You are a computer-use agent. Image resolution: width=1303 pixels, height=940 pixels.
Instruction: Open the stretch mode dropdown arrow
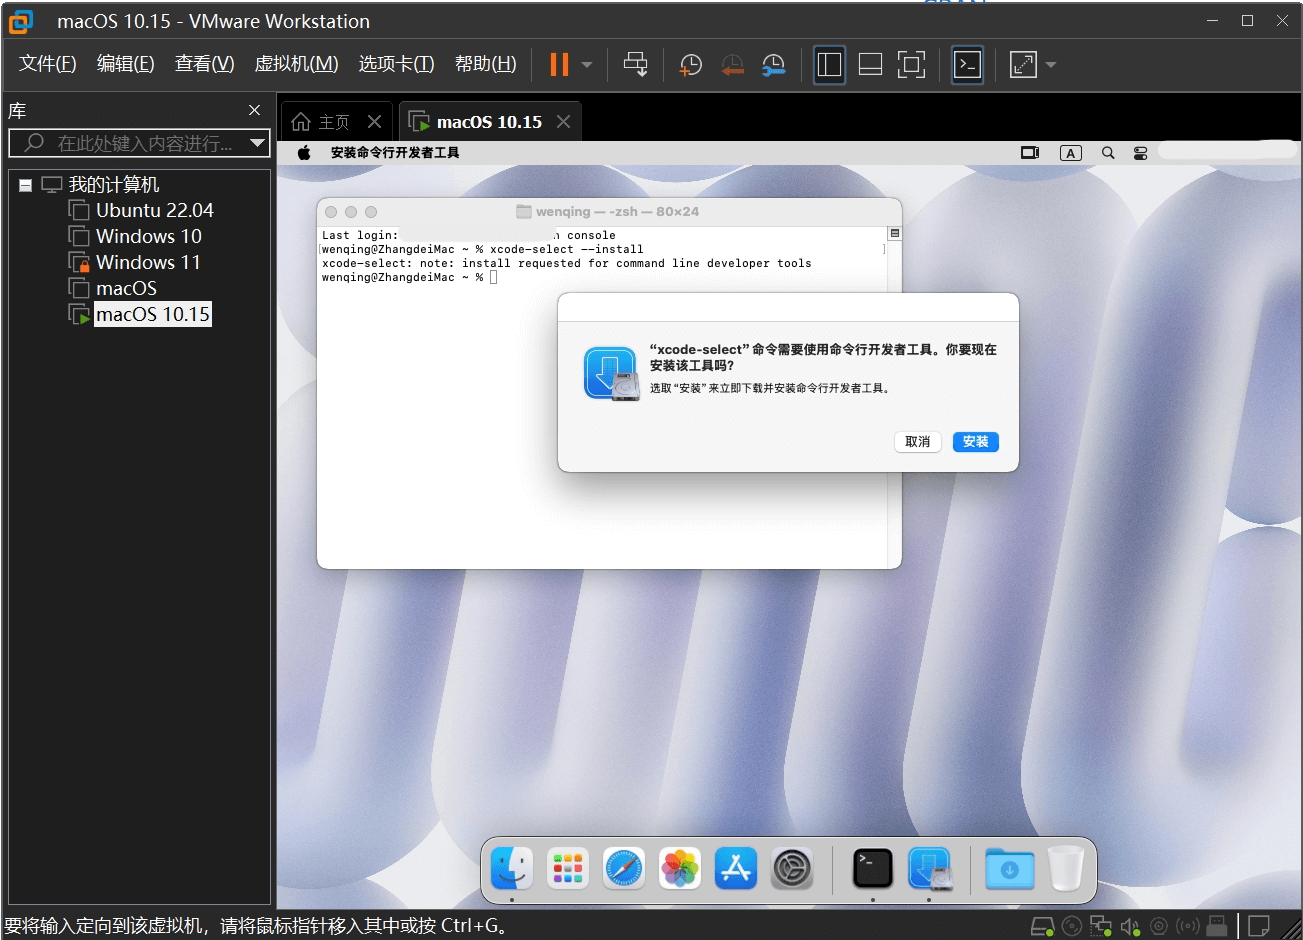(x=1050, y=65)
